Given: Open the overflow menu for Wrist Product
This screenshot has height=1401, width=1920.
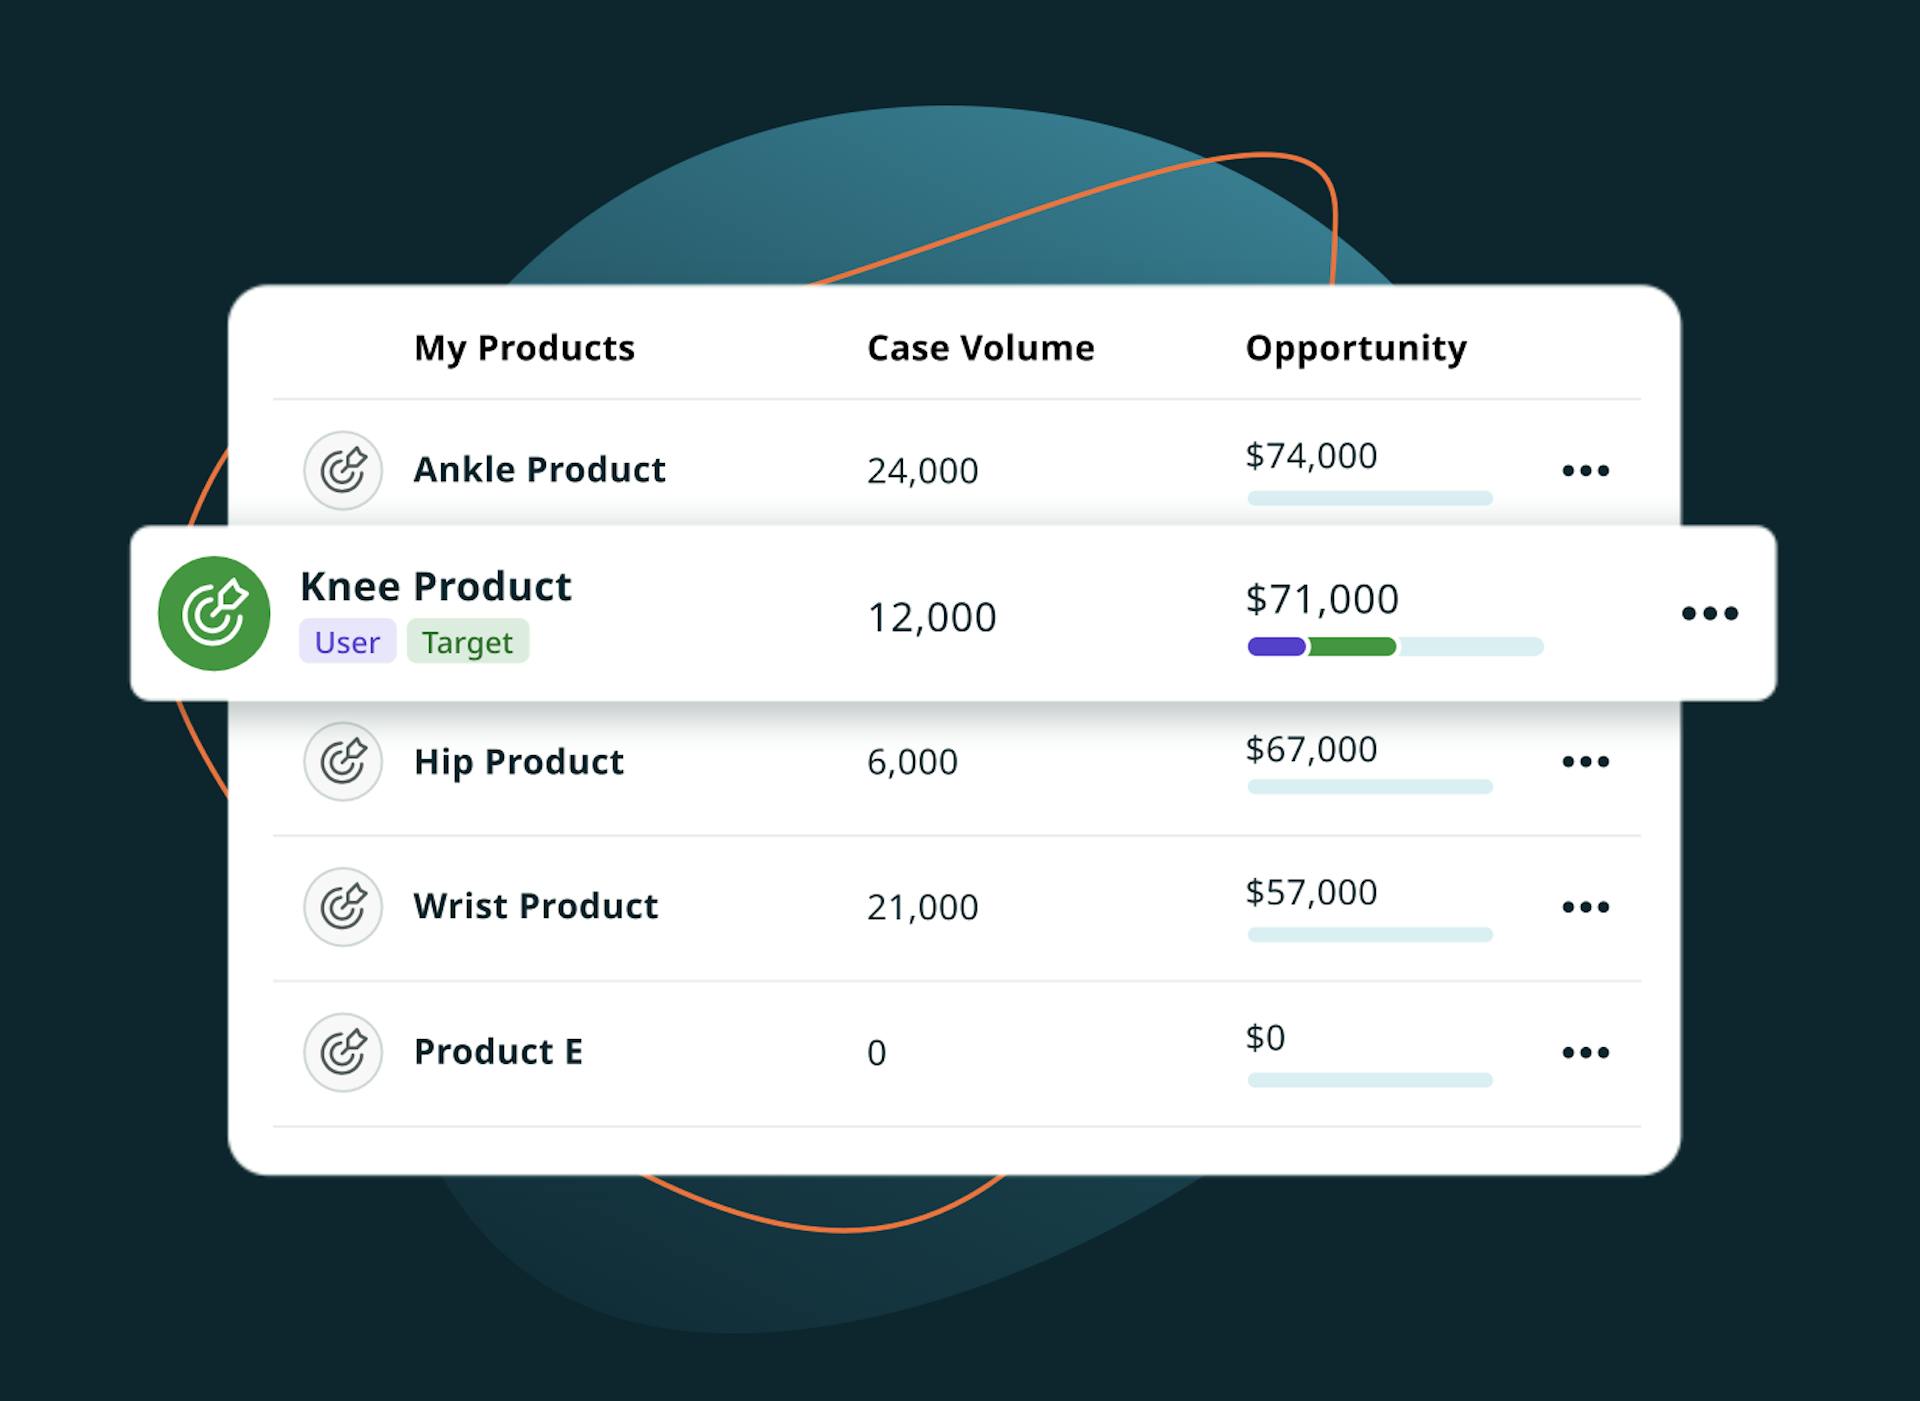Looking at the screenshot, I should click(1585, 907).
